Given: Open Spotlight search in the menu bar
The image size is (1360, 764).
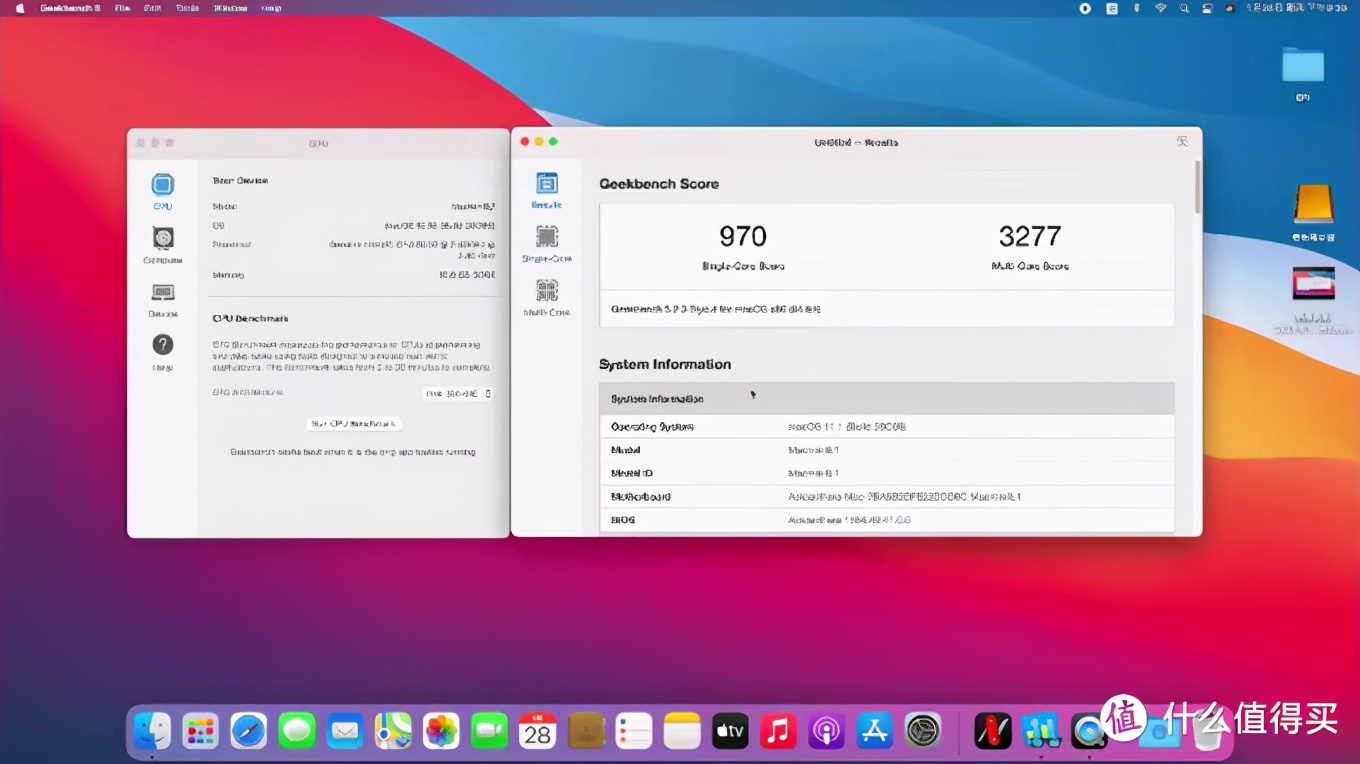Looking at the screenshot, I should point(1184,8).
